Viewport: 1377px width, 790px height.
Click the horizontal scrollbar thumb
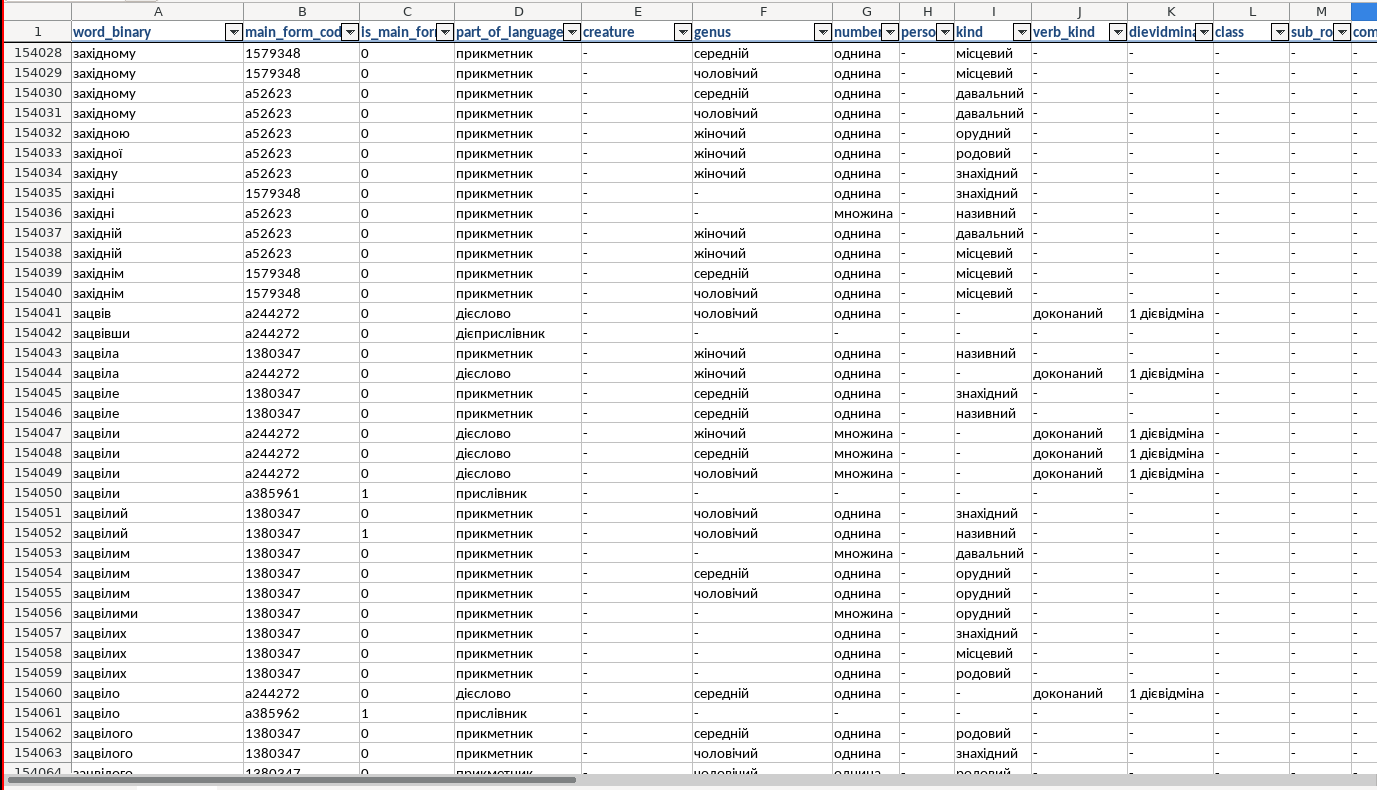click(290, 779)
